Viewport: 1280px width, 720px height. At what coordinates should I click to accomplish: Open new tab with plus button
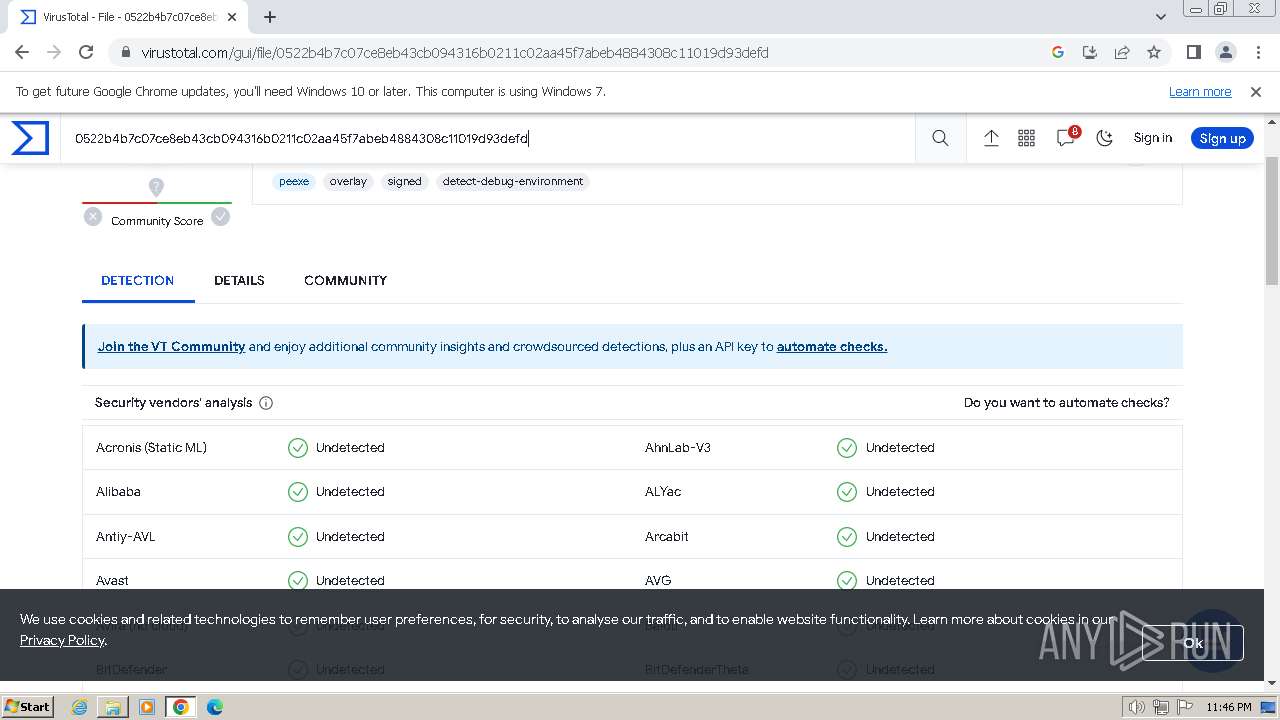click(270, 17)
